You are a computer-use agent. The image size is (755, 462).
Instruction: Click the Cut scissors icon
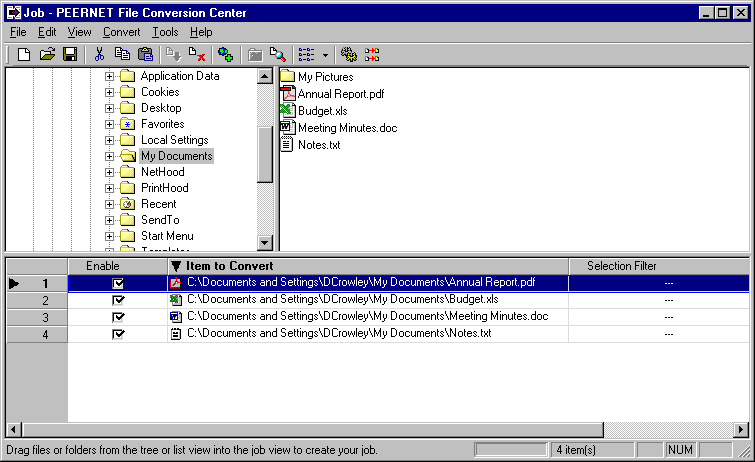pyautogui.click(x=99, y=54)
